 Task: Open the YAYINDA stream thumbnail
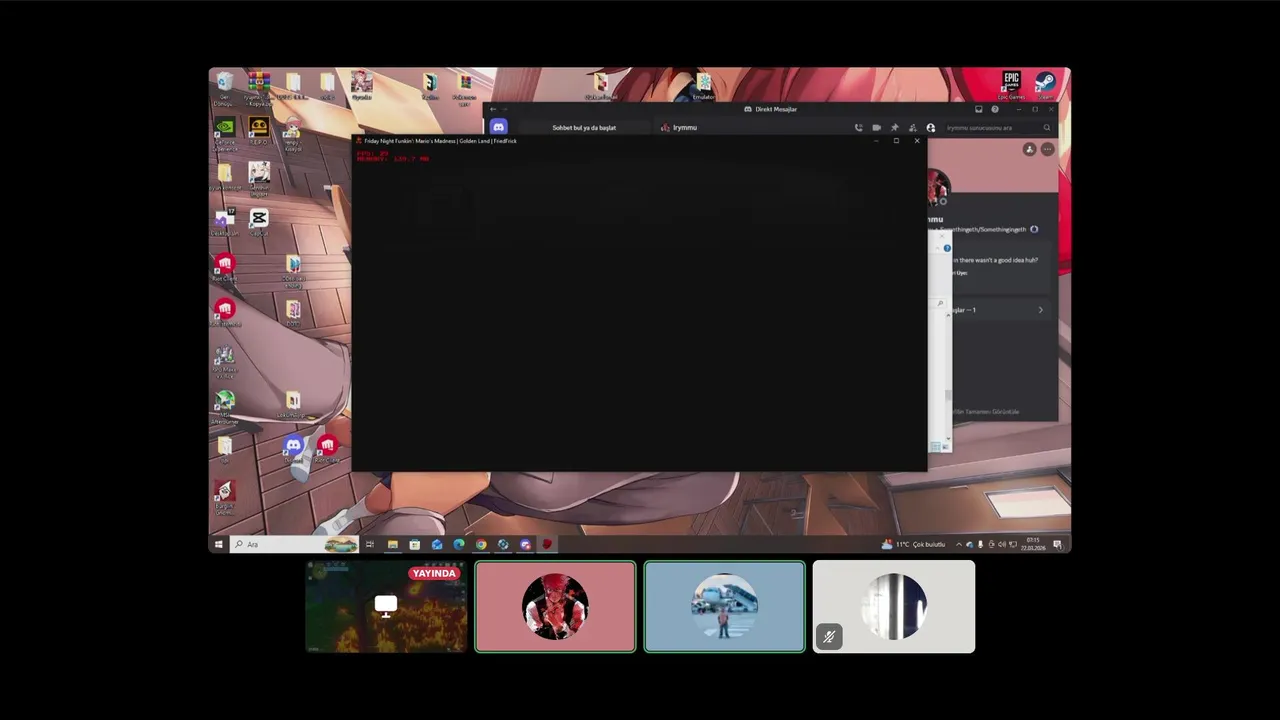[x=386, y=606]
